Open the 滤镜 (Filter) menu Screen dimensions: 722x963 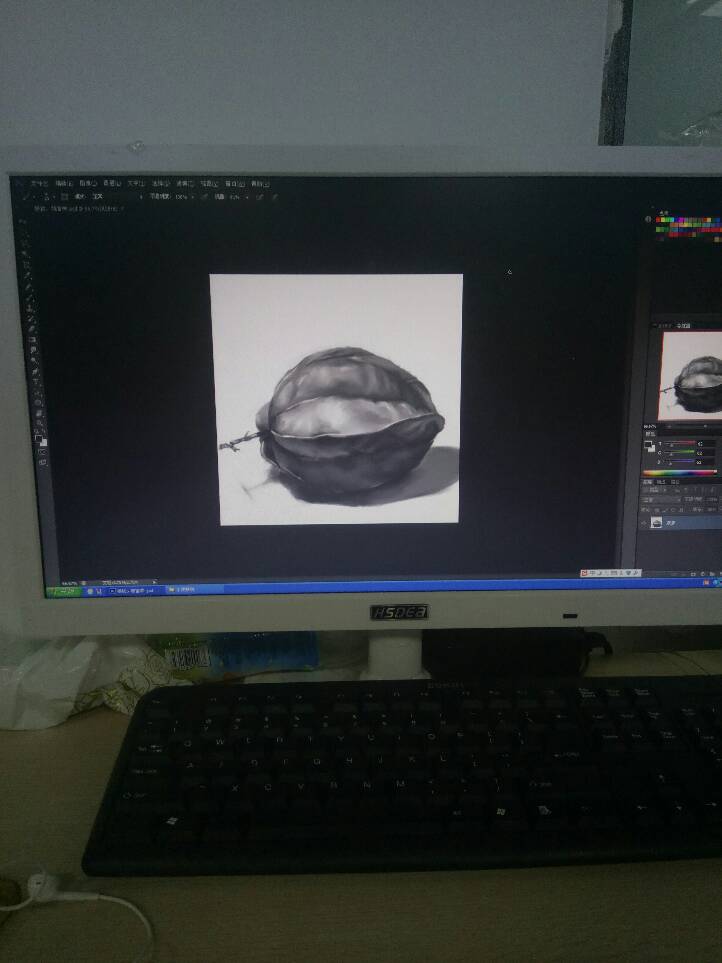coord(185,183)
